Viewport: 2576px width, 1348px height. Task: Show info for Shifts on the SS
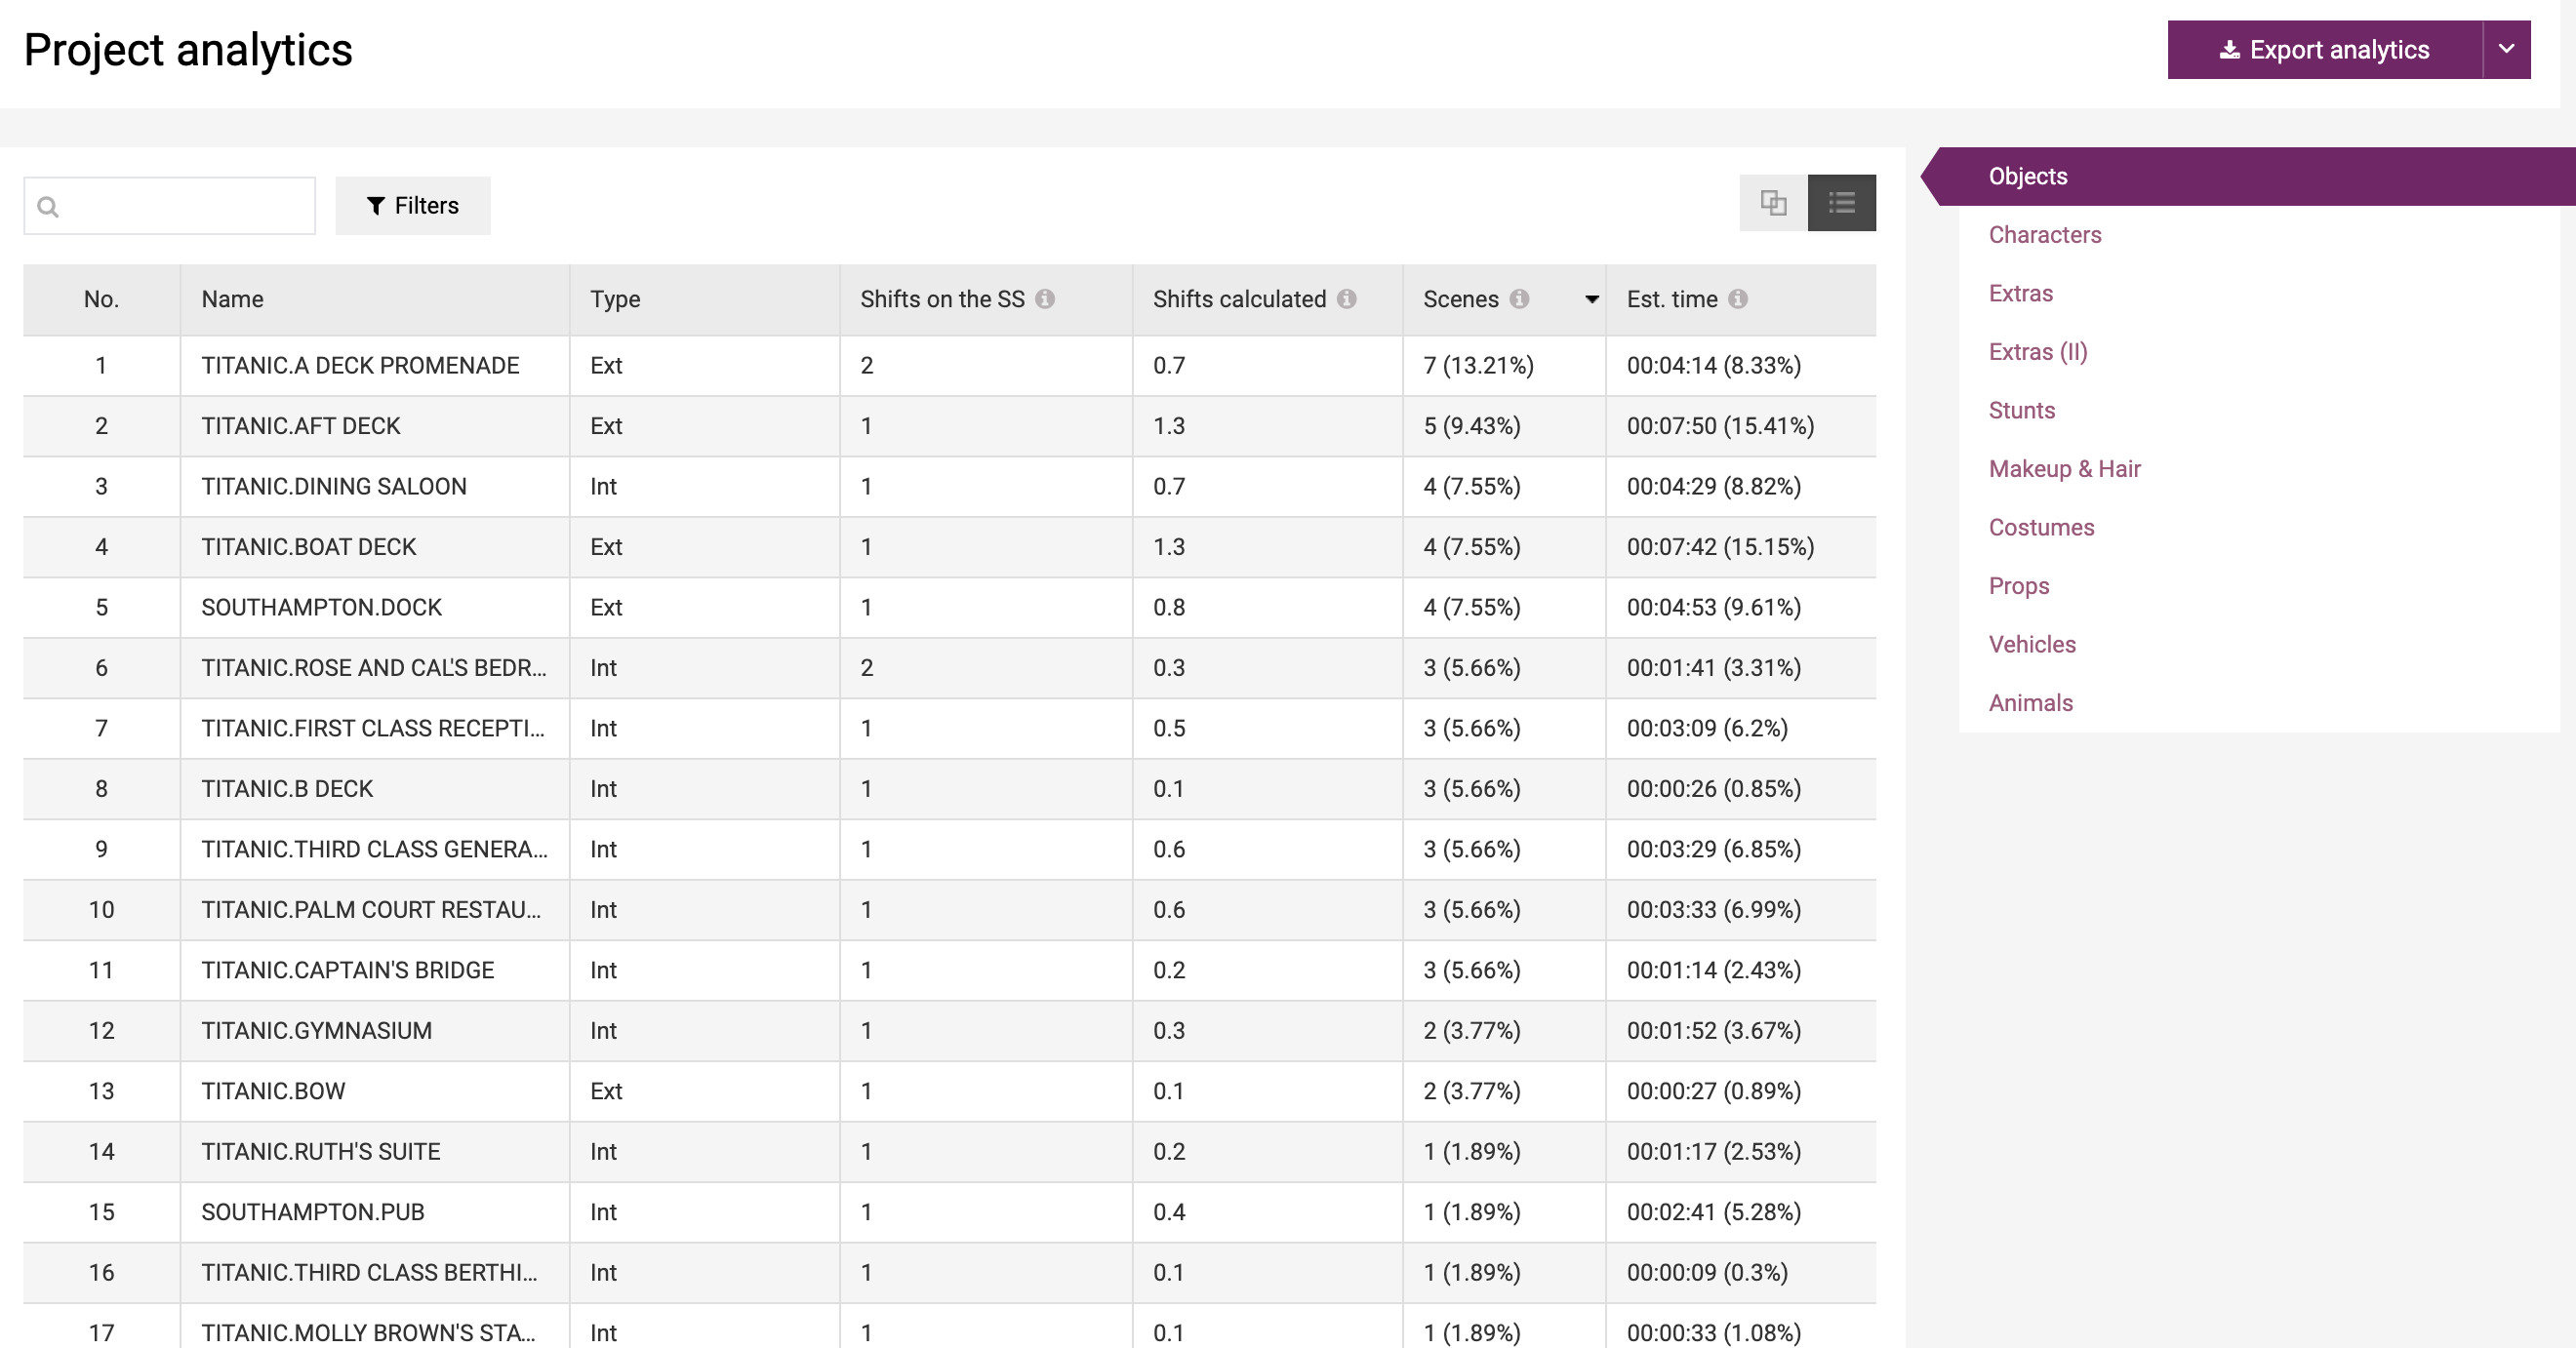pos(1045,299)
